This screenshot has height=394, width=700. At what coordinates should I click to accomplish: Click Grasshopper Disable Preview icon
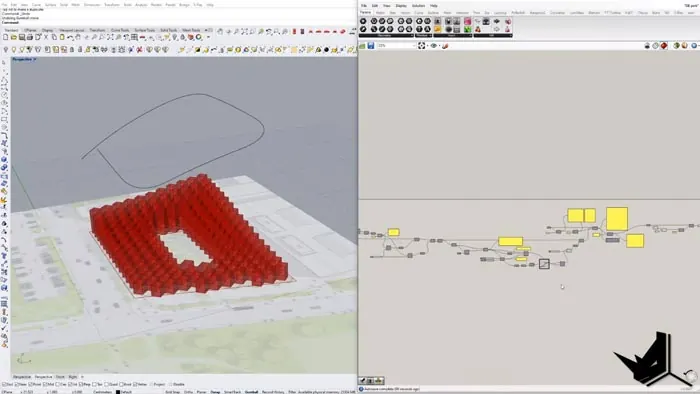pos(647,46)
